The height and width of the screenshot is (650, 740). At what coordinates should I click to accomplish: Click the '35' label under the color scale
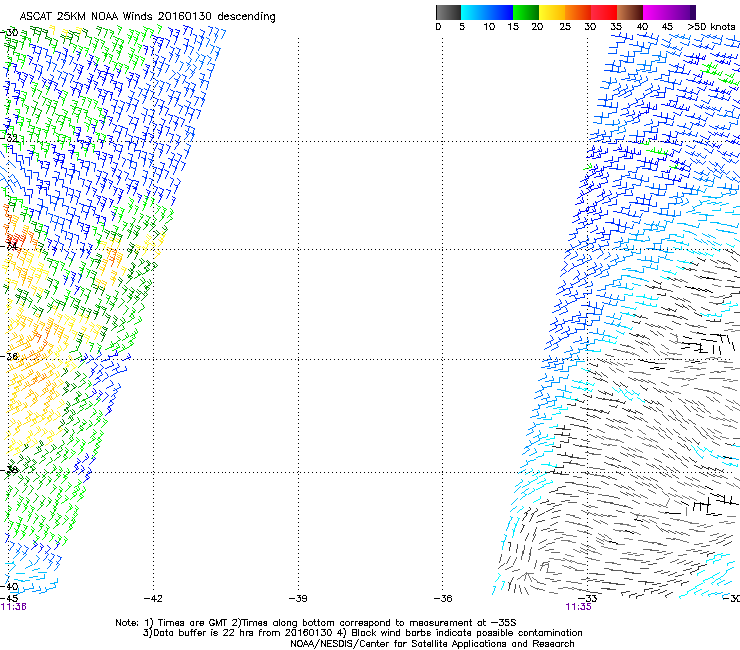(616, 27)
